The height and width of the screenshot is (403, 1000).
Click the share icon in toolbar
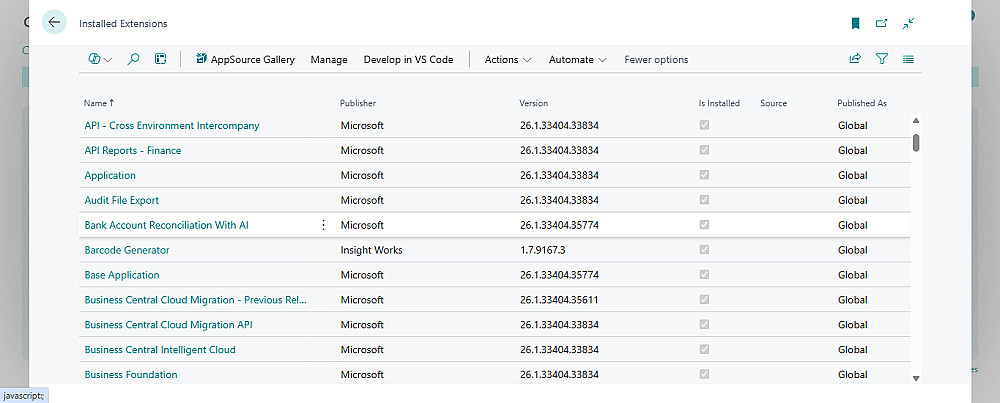click(x=855, y=60)
